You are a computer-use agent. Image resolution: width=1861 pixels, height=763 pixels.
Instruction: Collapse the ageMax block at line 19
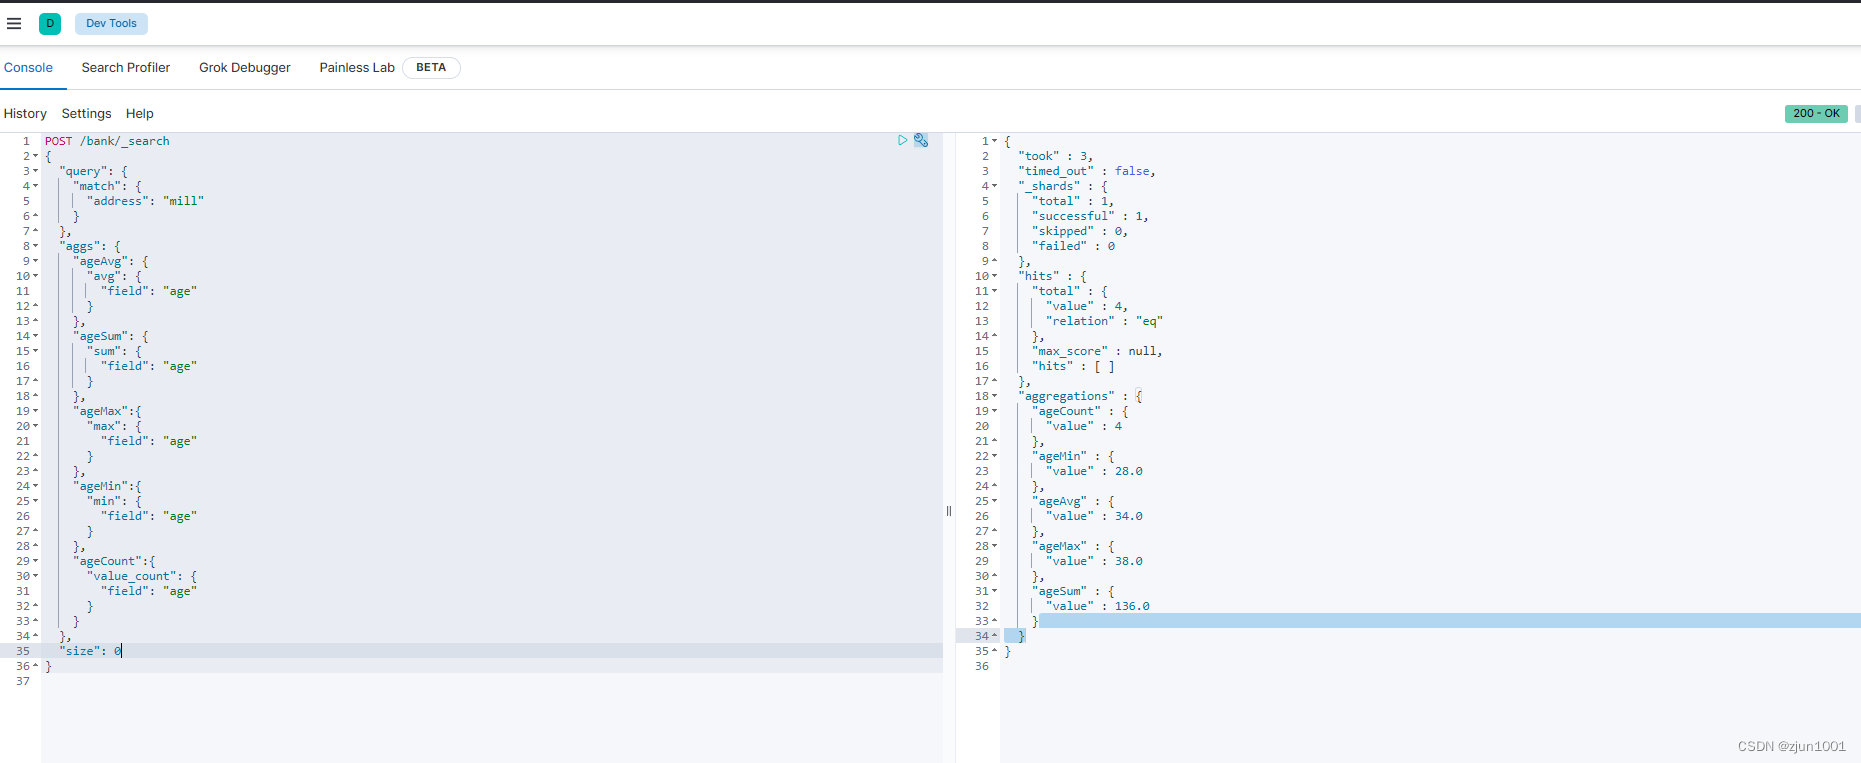36,411
